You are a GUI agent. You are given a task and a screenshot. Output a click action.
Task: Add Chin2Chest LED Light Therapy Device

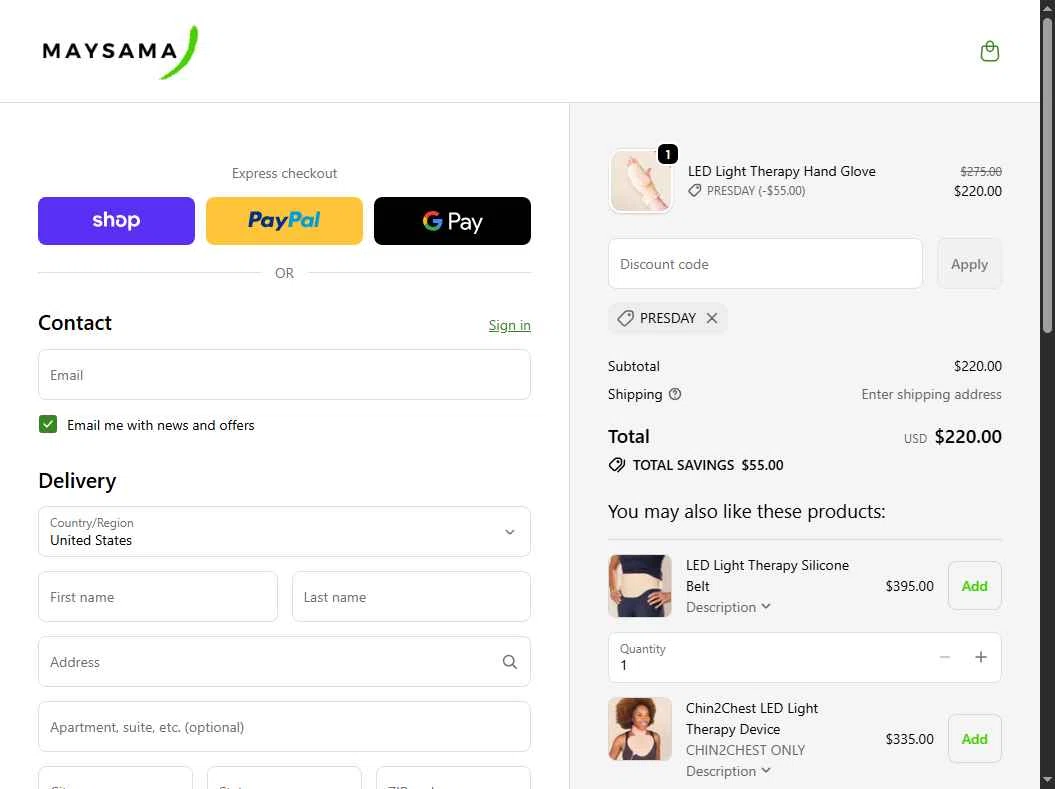974,739
